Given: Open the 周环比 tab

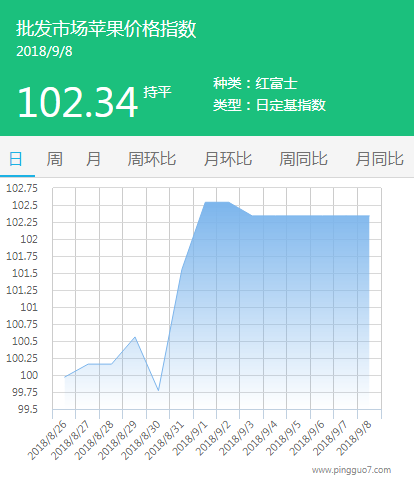Looking at the screenshot, I should point(152,159).
